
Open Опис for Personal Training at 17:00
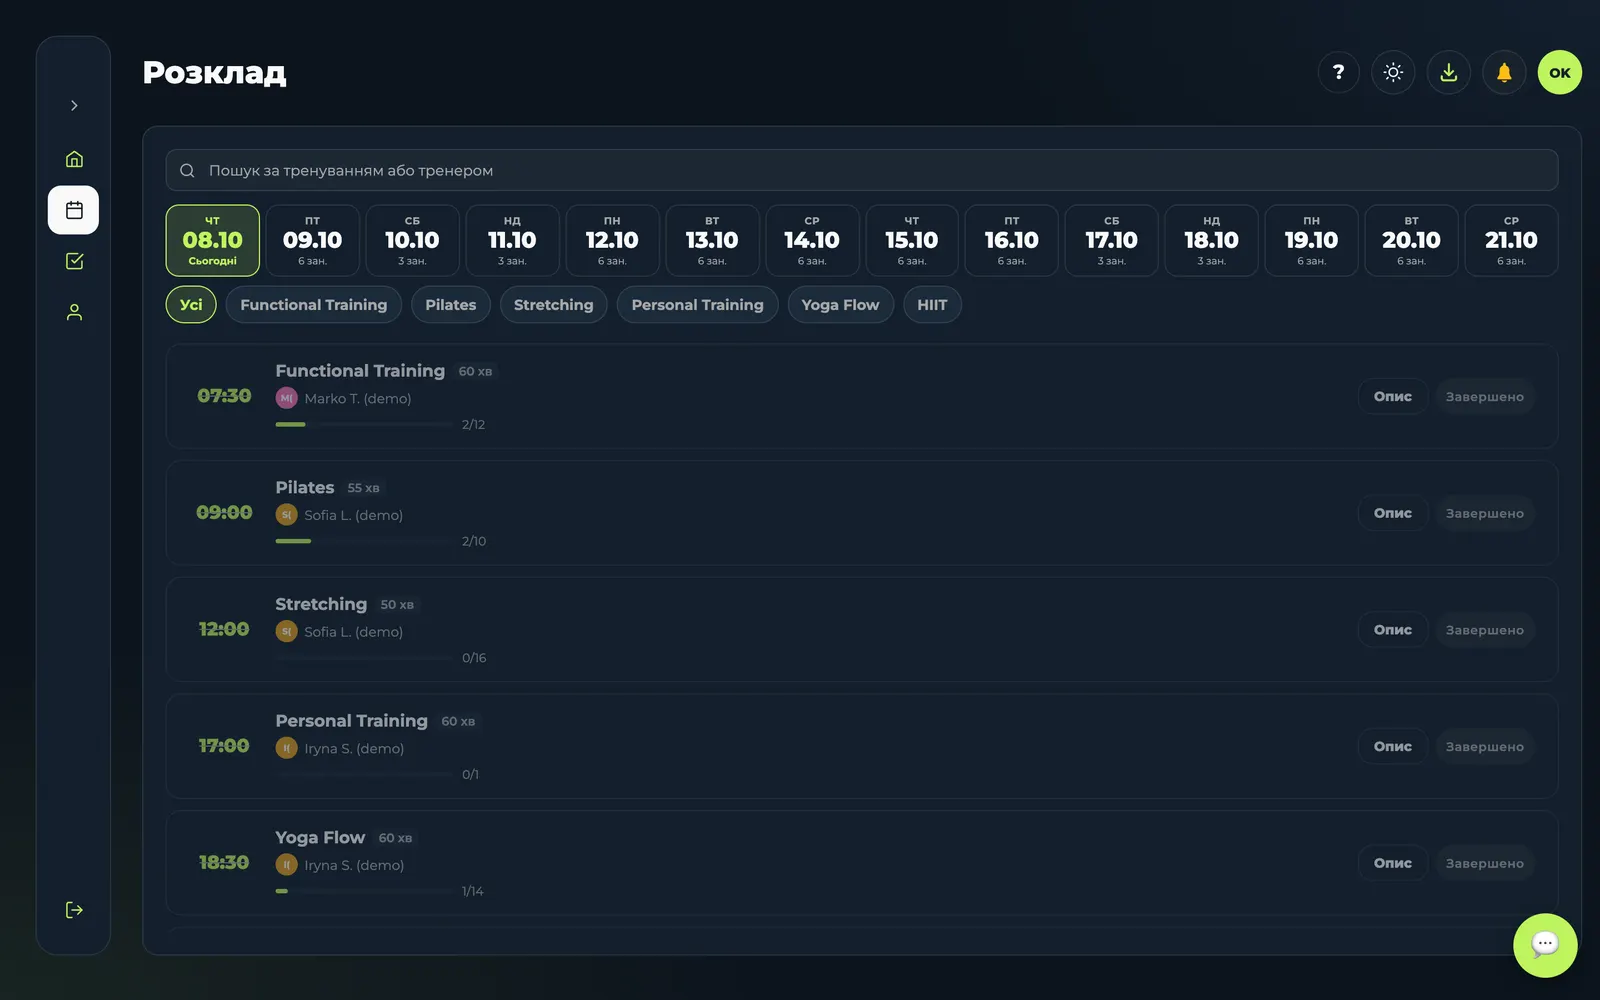pos(1393,747)
